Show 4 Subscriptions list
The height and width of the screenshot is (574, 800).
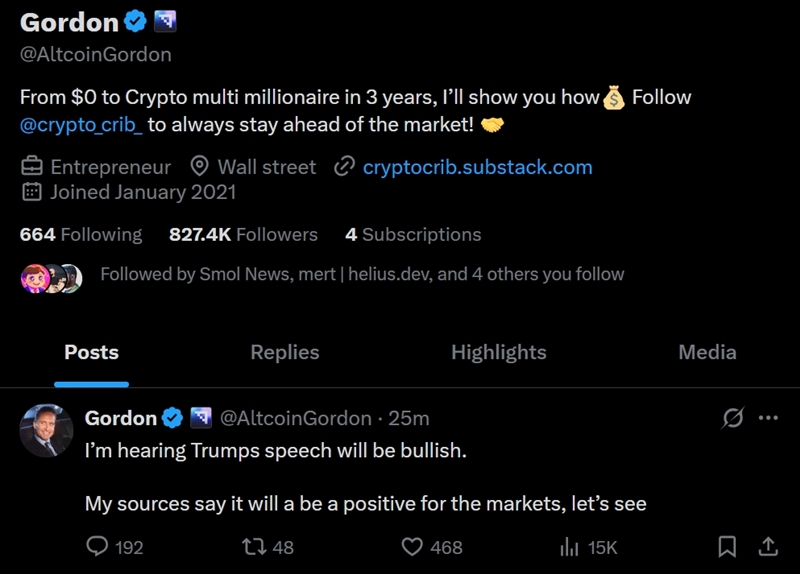pyautogui.click(x=413, y=235)
